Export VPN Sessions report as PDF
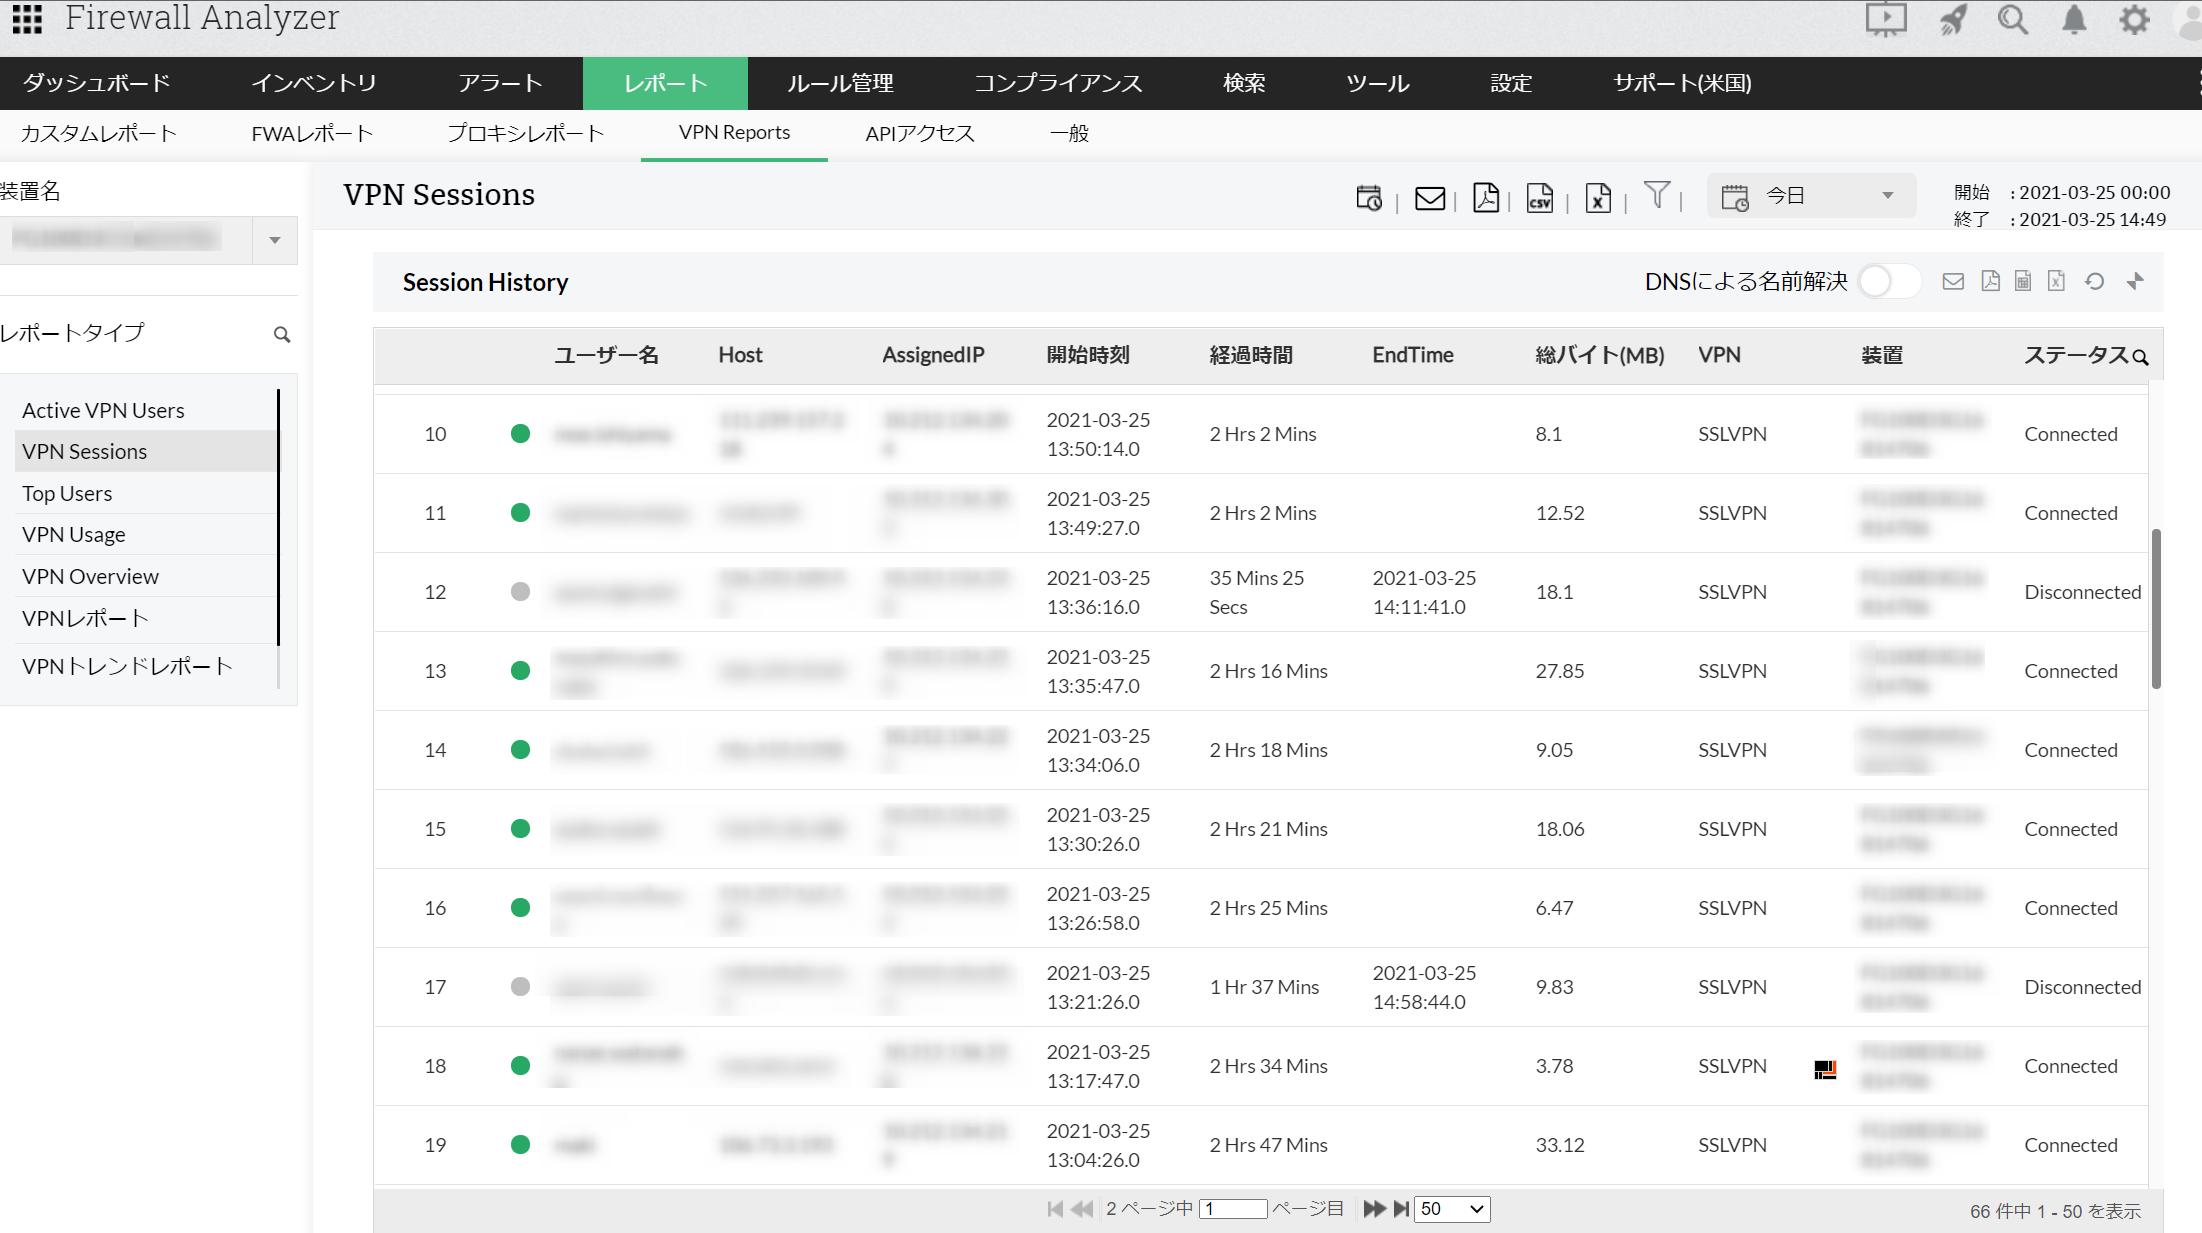Screen dimensions: 2202x1233 tap(1485, 198)
